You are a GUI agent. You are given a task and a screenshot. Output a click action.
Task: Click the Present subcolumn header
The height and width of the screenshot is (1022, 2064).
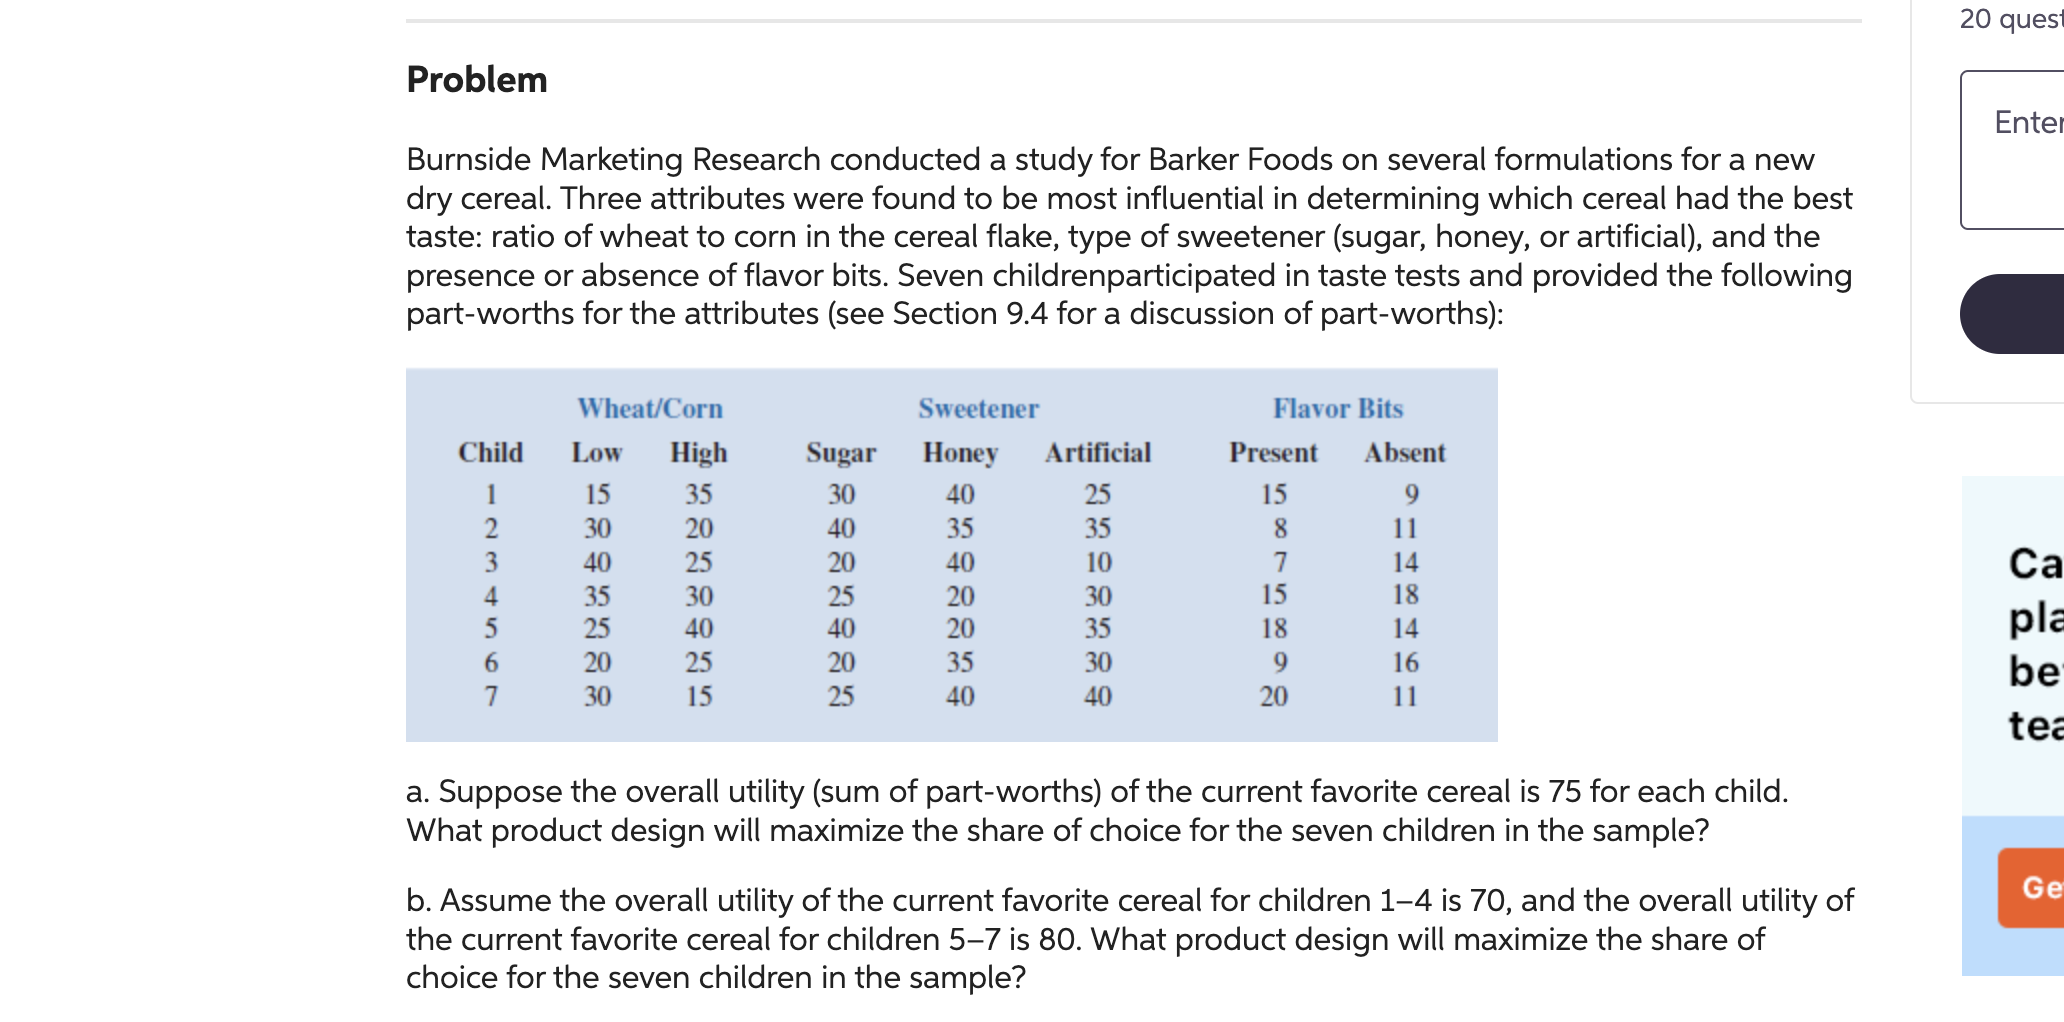click(1270, 452)
